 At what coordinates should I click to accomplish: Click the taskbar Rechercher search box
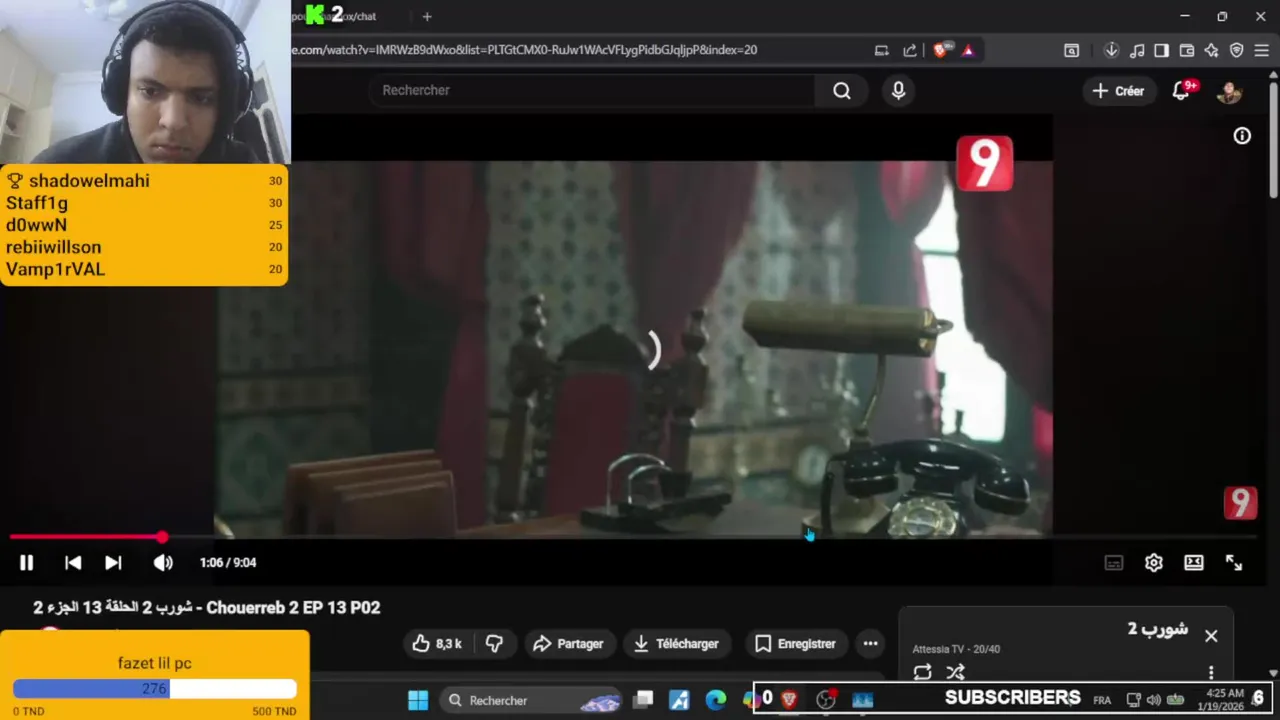[x=533, y=700]
